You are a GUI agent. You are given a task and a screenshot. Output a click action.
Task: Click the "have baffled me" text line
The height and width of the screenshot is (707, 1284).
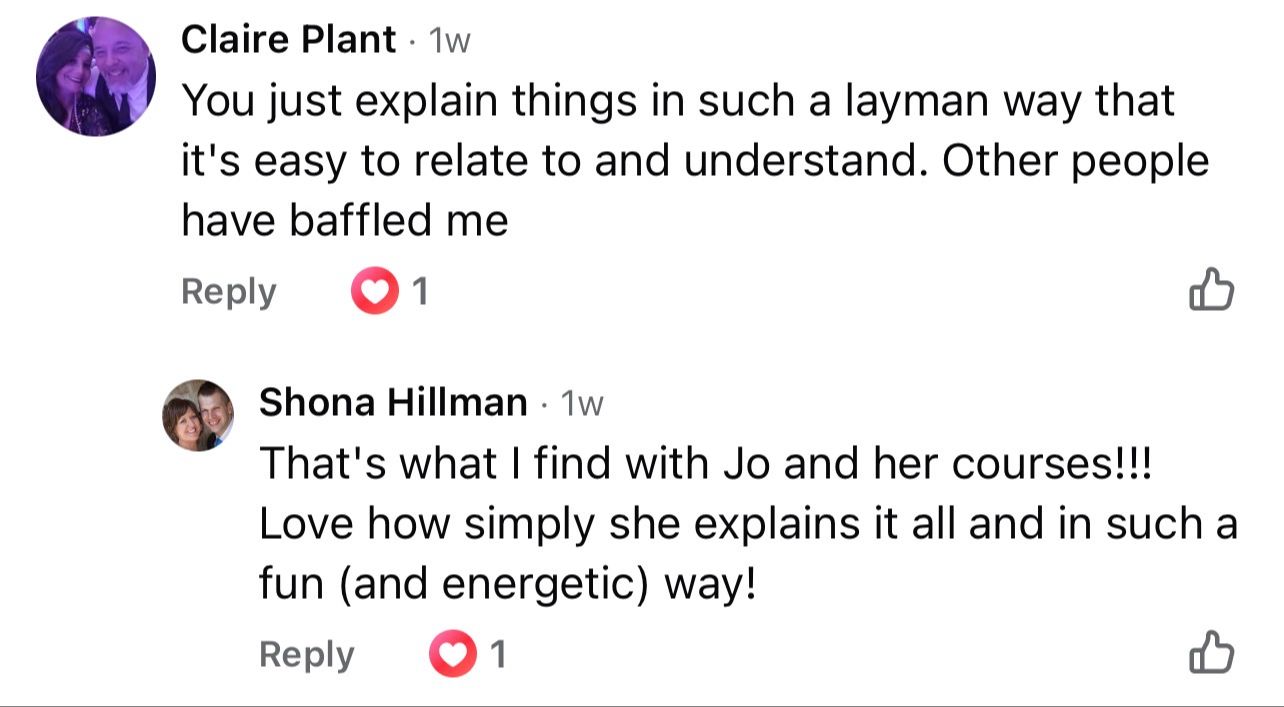tap(345, 220)
